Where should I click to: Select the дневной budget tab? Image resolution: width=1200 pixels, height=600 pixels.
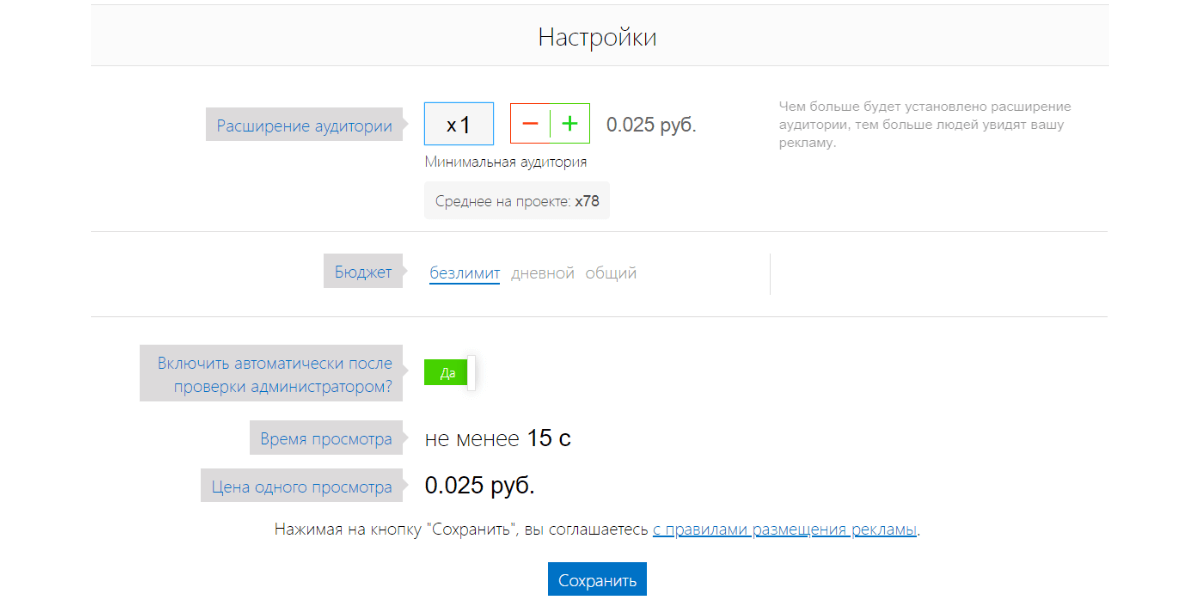543,273
